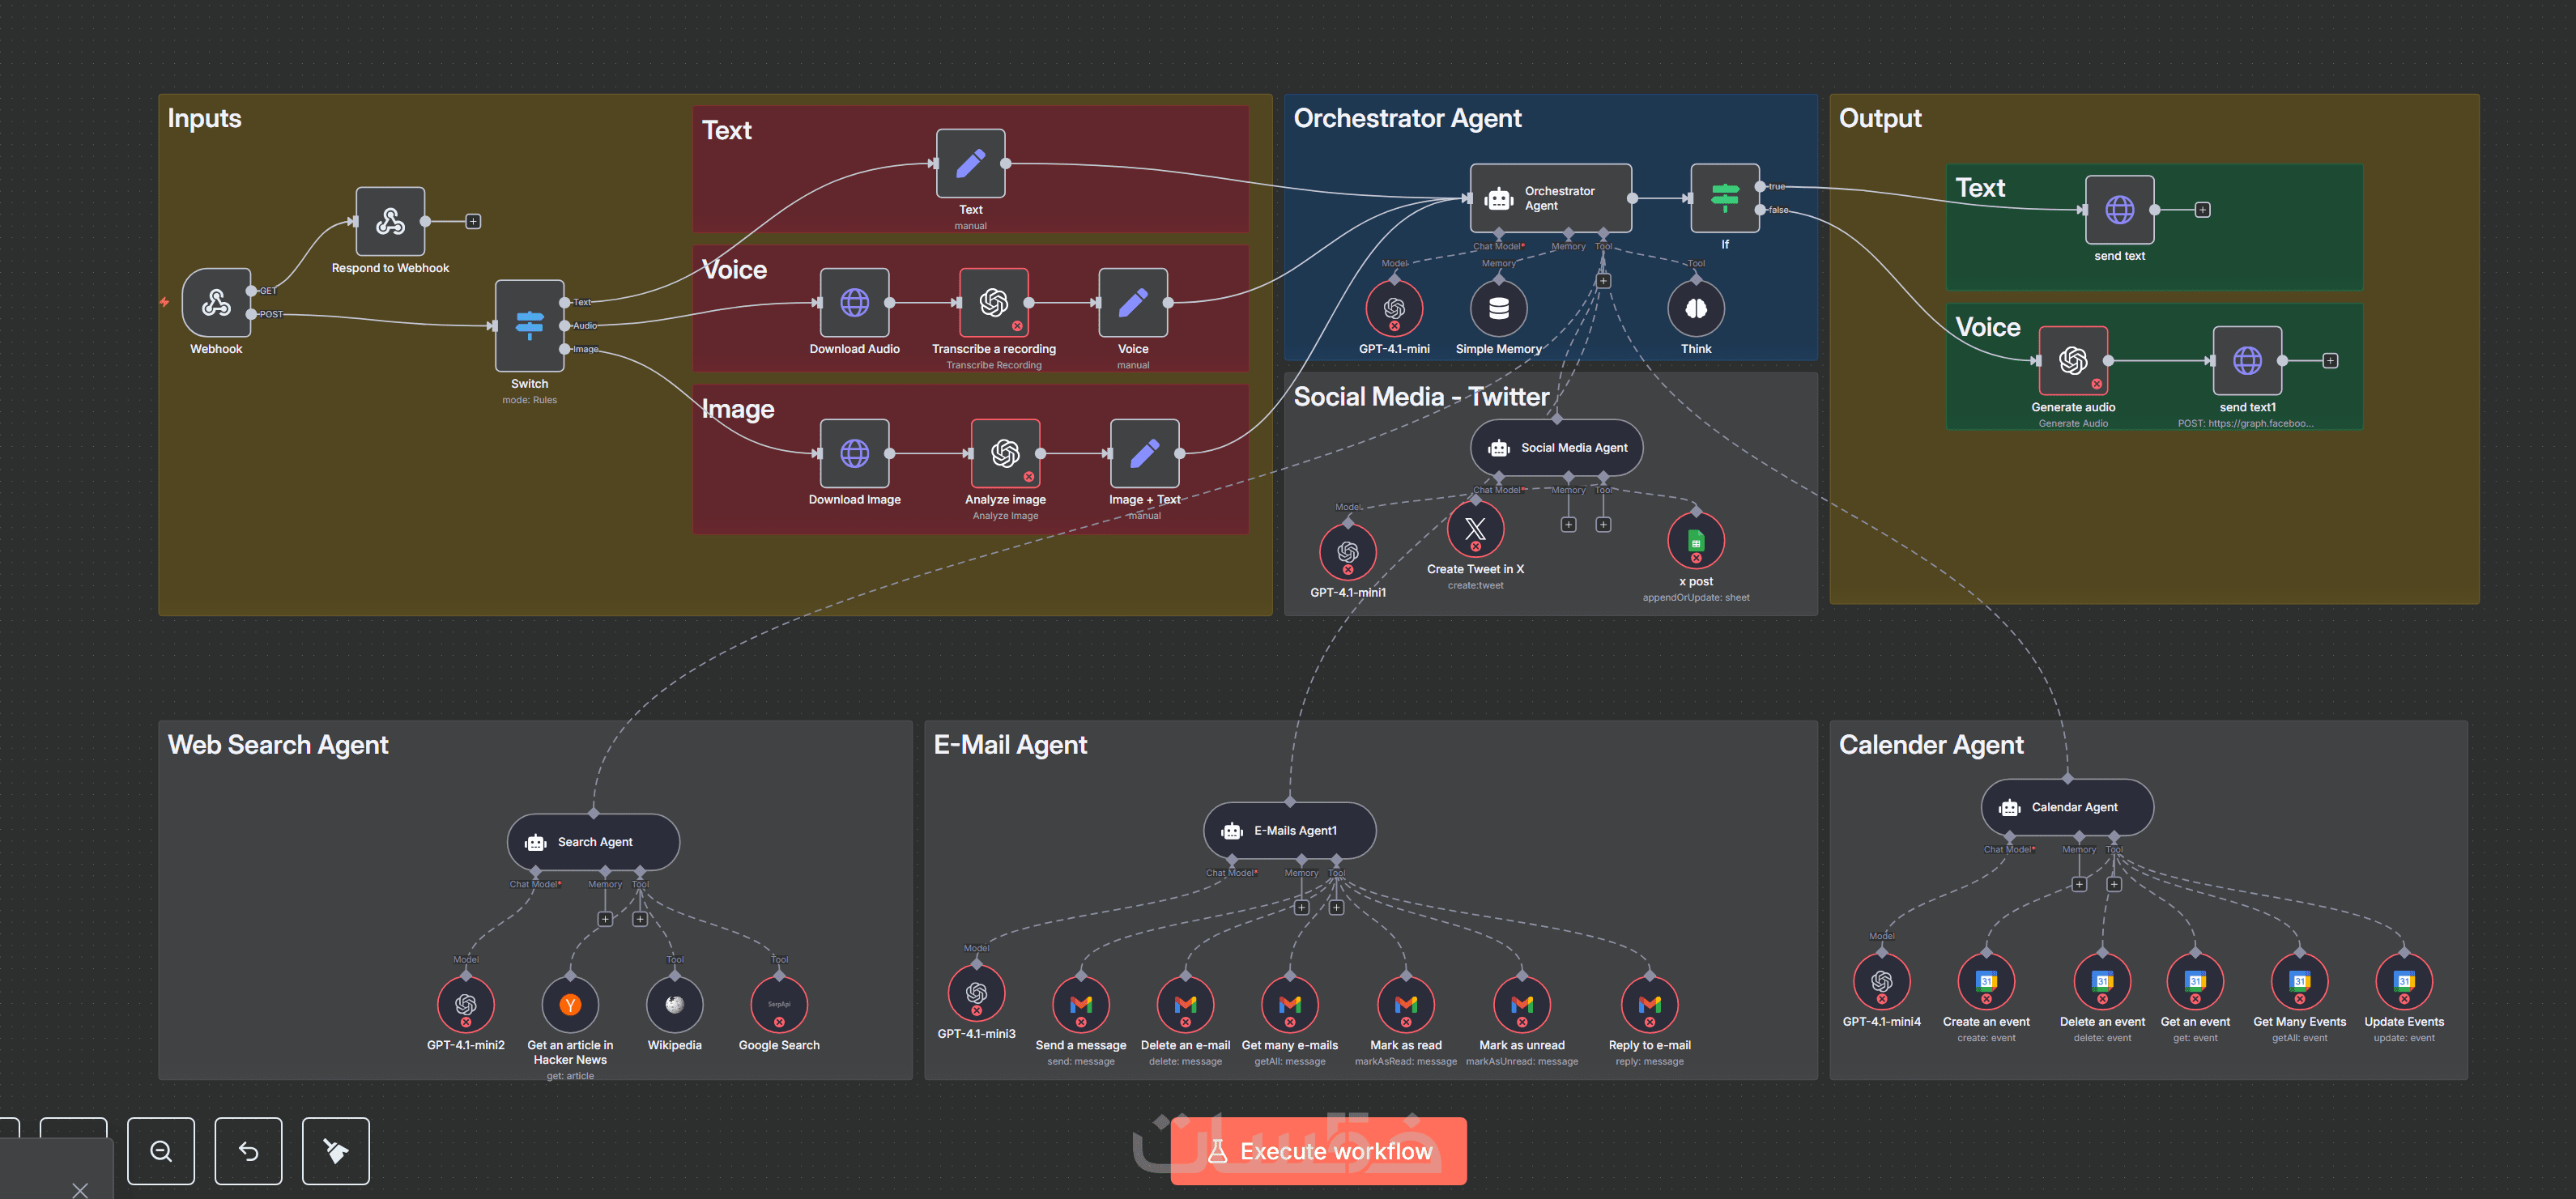Open the Think tool node
This screenshot has width=2576, height=1199.
click(1695, 308)
